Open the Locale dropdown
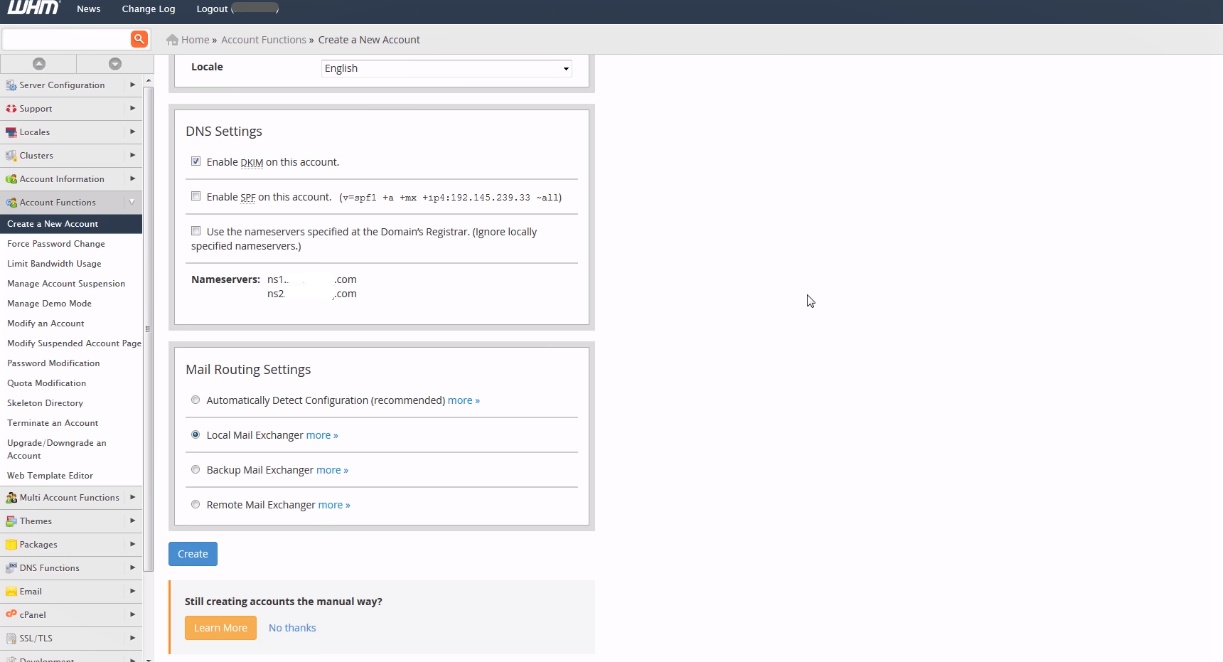The height and width of the screenshot is (662, 1223). pyautogui.click(x=446, y=69)
